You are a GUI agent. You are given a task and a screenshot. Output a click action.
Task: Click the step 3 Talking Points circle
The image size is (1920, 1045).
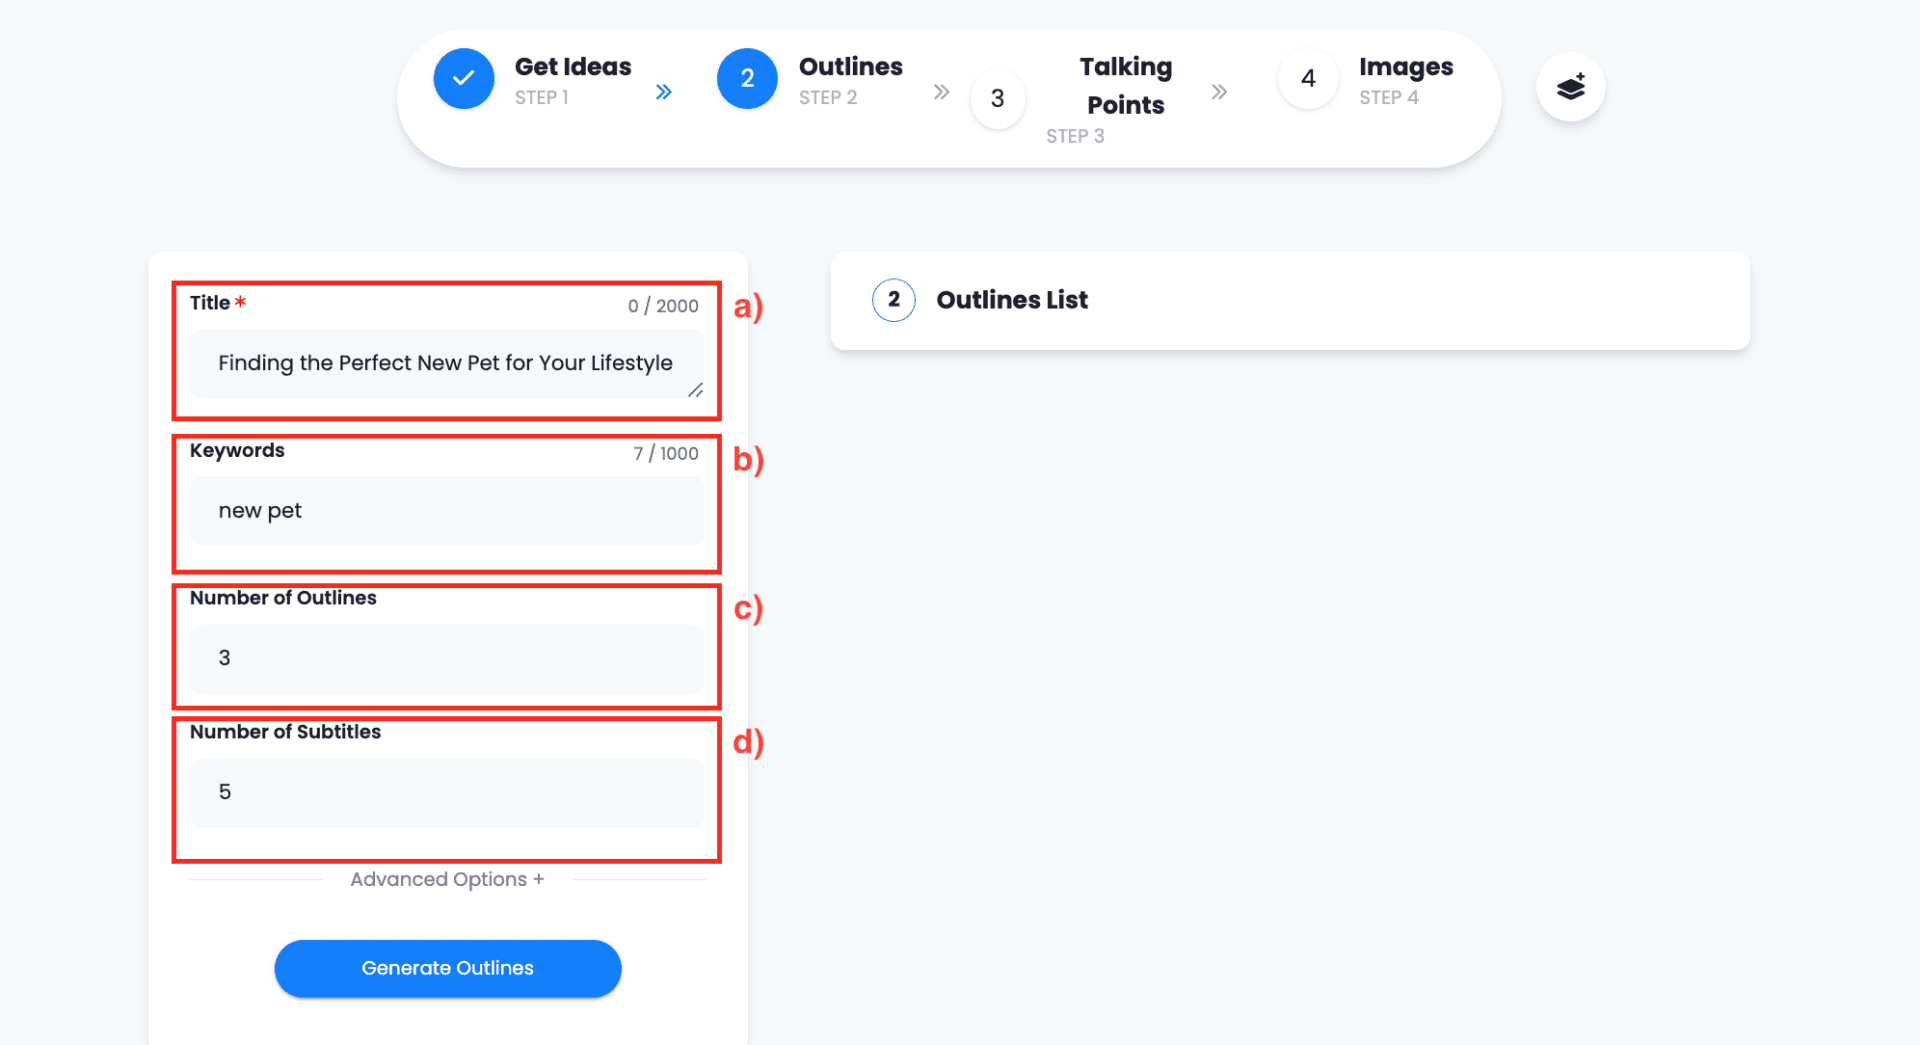point(997,98)
